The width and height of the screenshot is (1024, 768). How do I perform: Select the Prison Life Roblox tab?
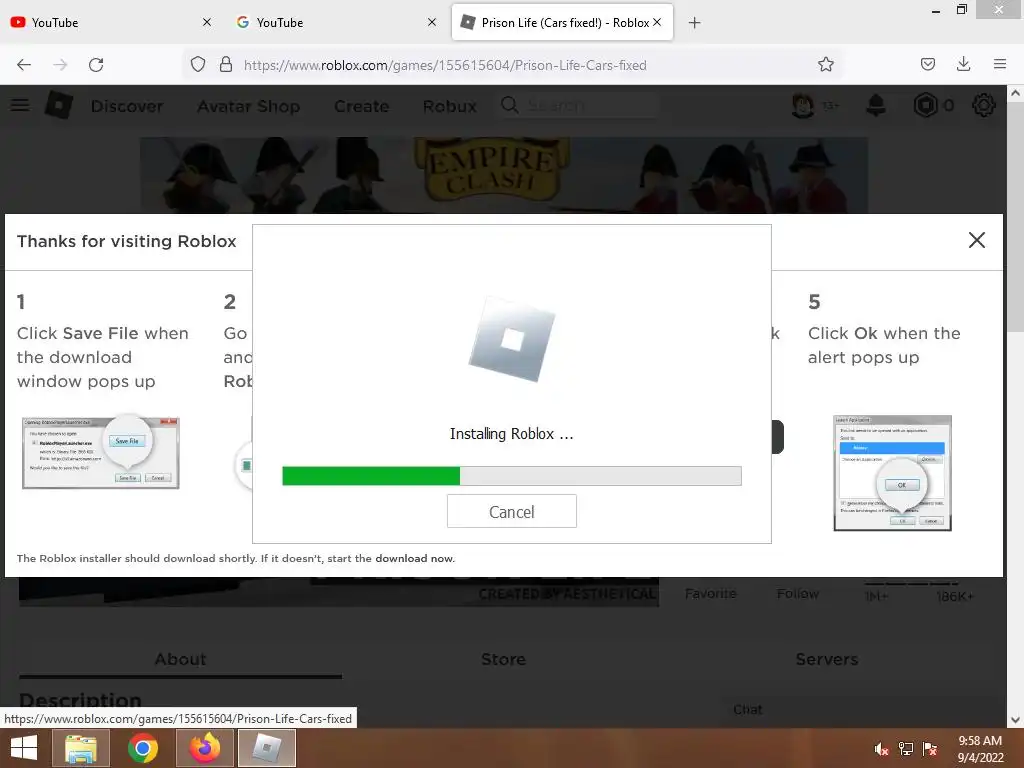point(562,23)
